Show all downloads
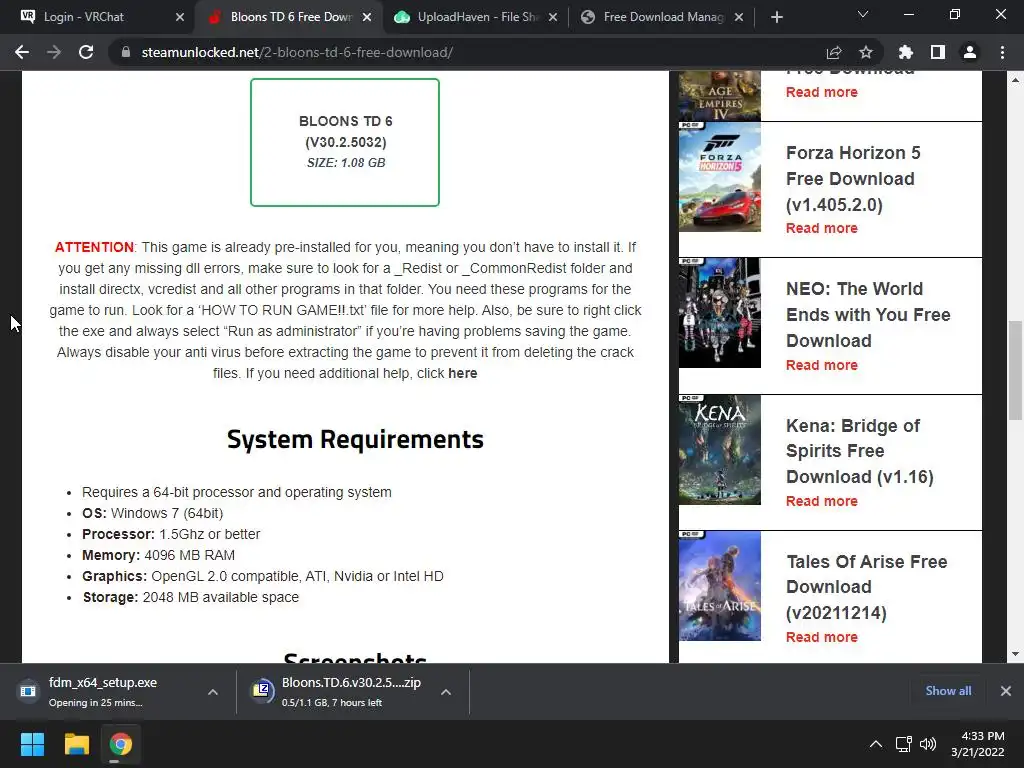 click(x=948, y=691)
